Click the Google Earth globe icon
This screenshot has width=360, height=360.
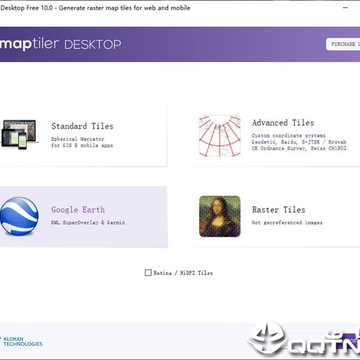[x=19, y=216]
